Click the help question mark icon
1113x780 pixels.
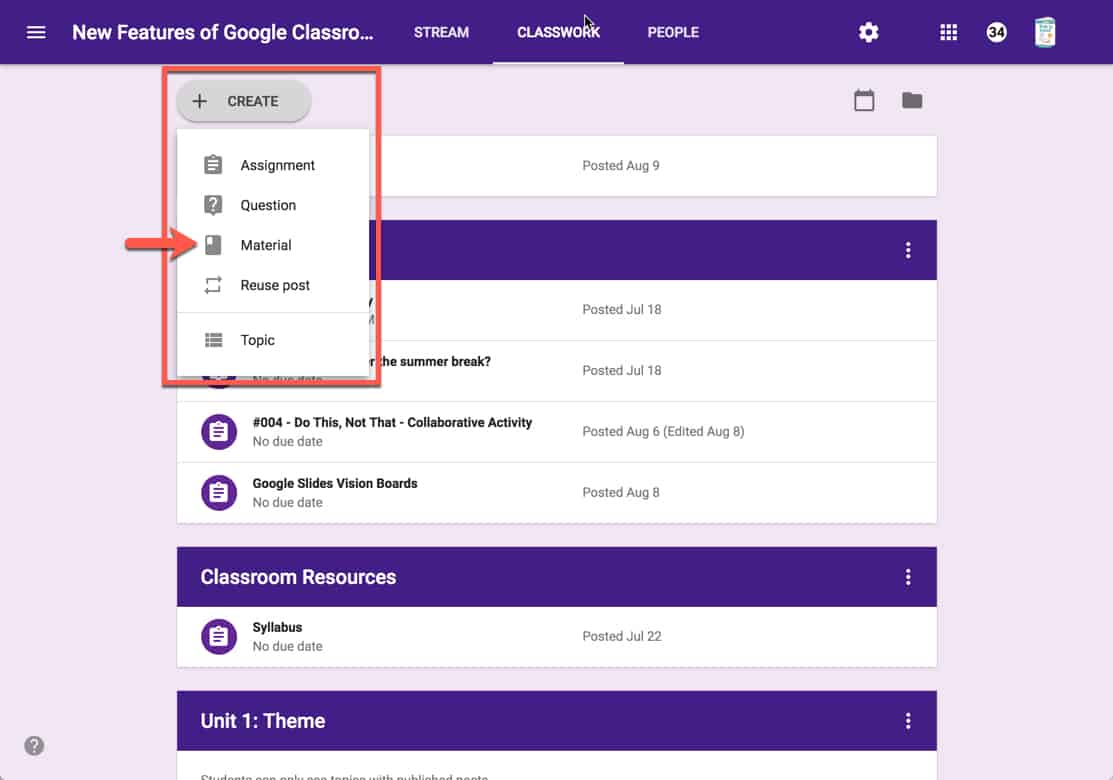click(34, 746)
